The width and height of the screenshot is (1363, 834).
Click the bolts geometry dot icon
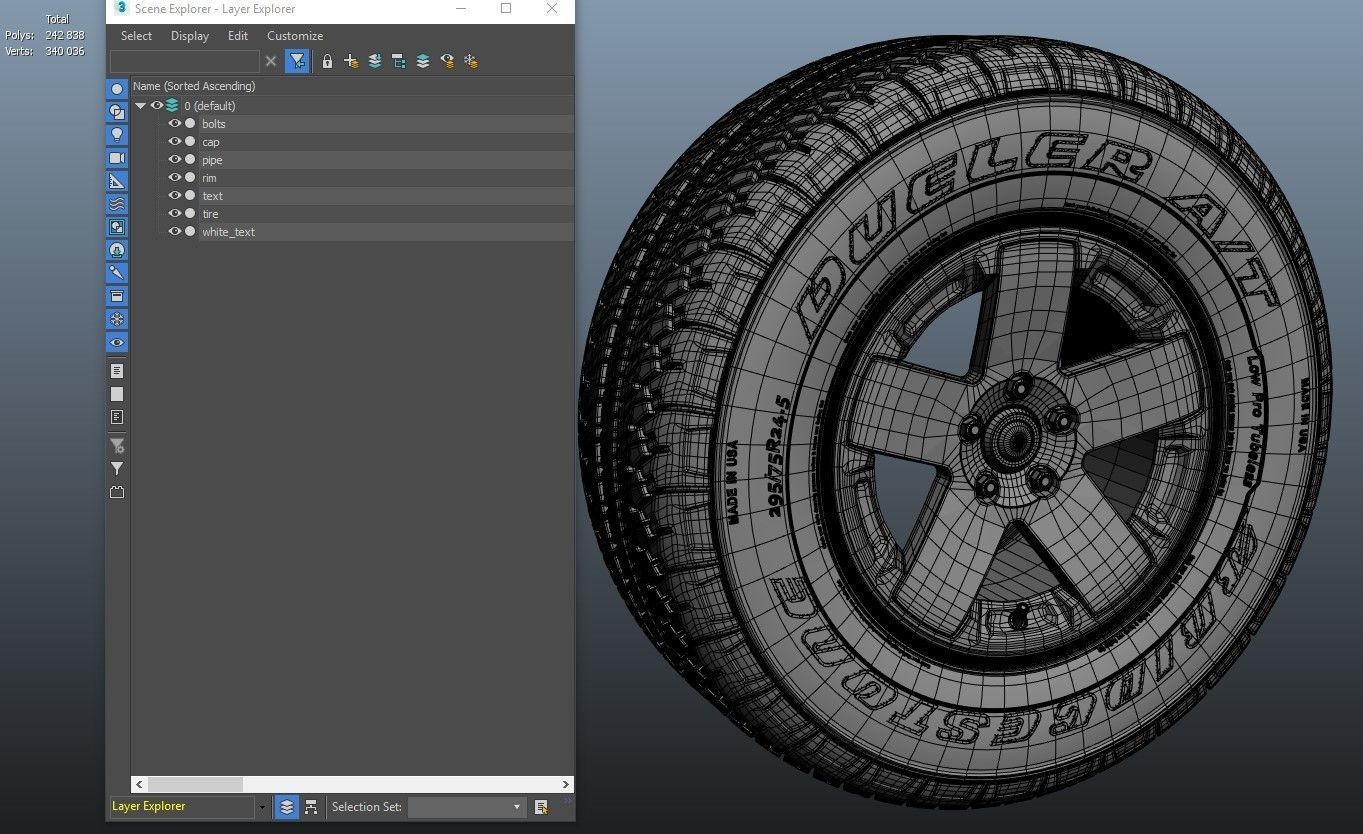coord(190,123)
